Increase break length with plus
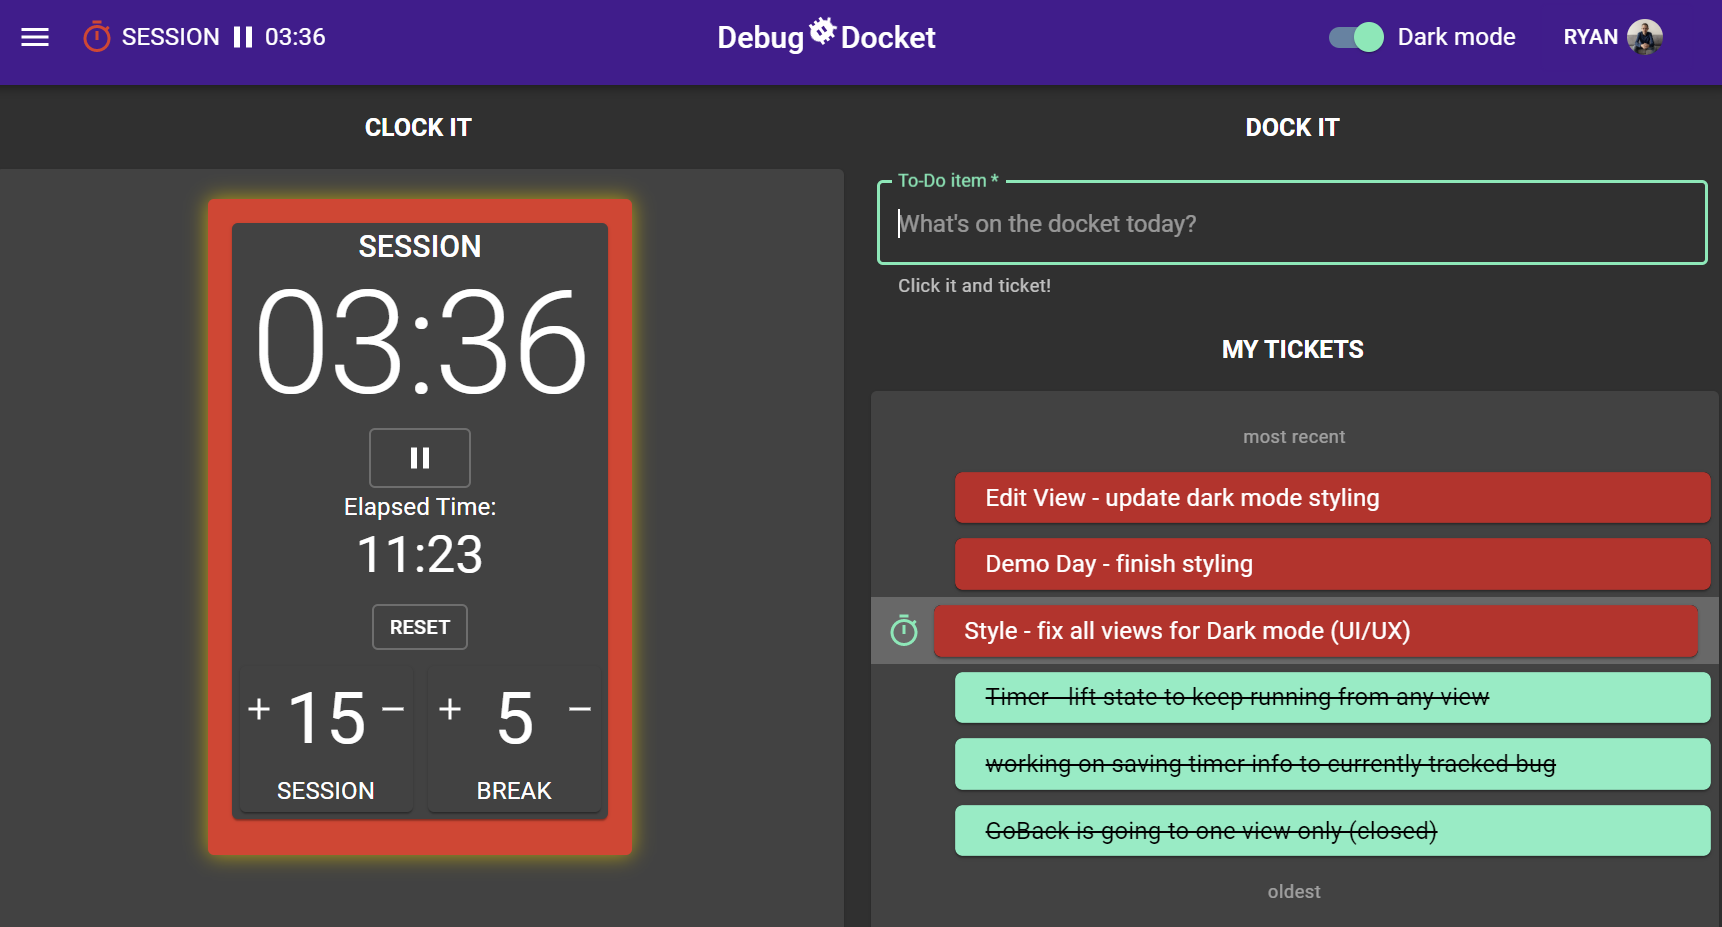This screenshot has height=927, width=1722. pyautogui.click(x=450, y=708)
